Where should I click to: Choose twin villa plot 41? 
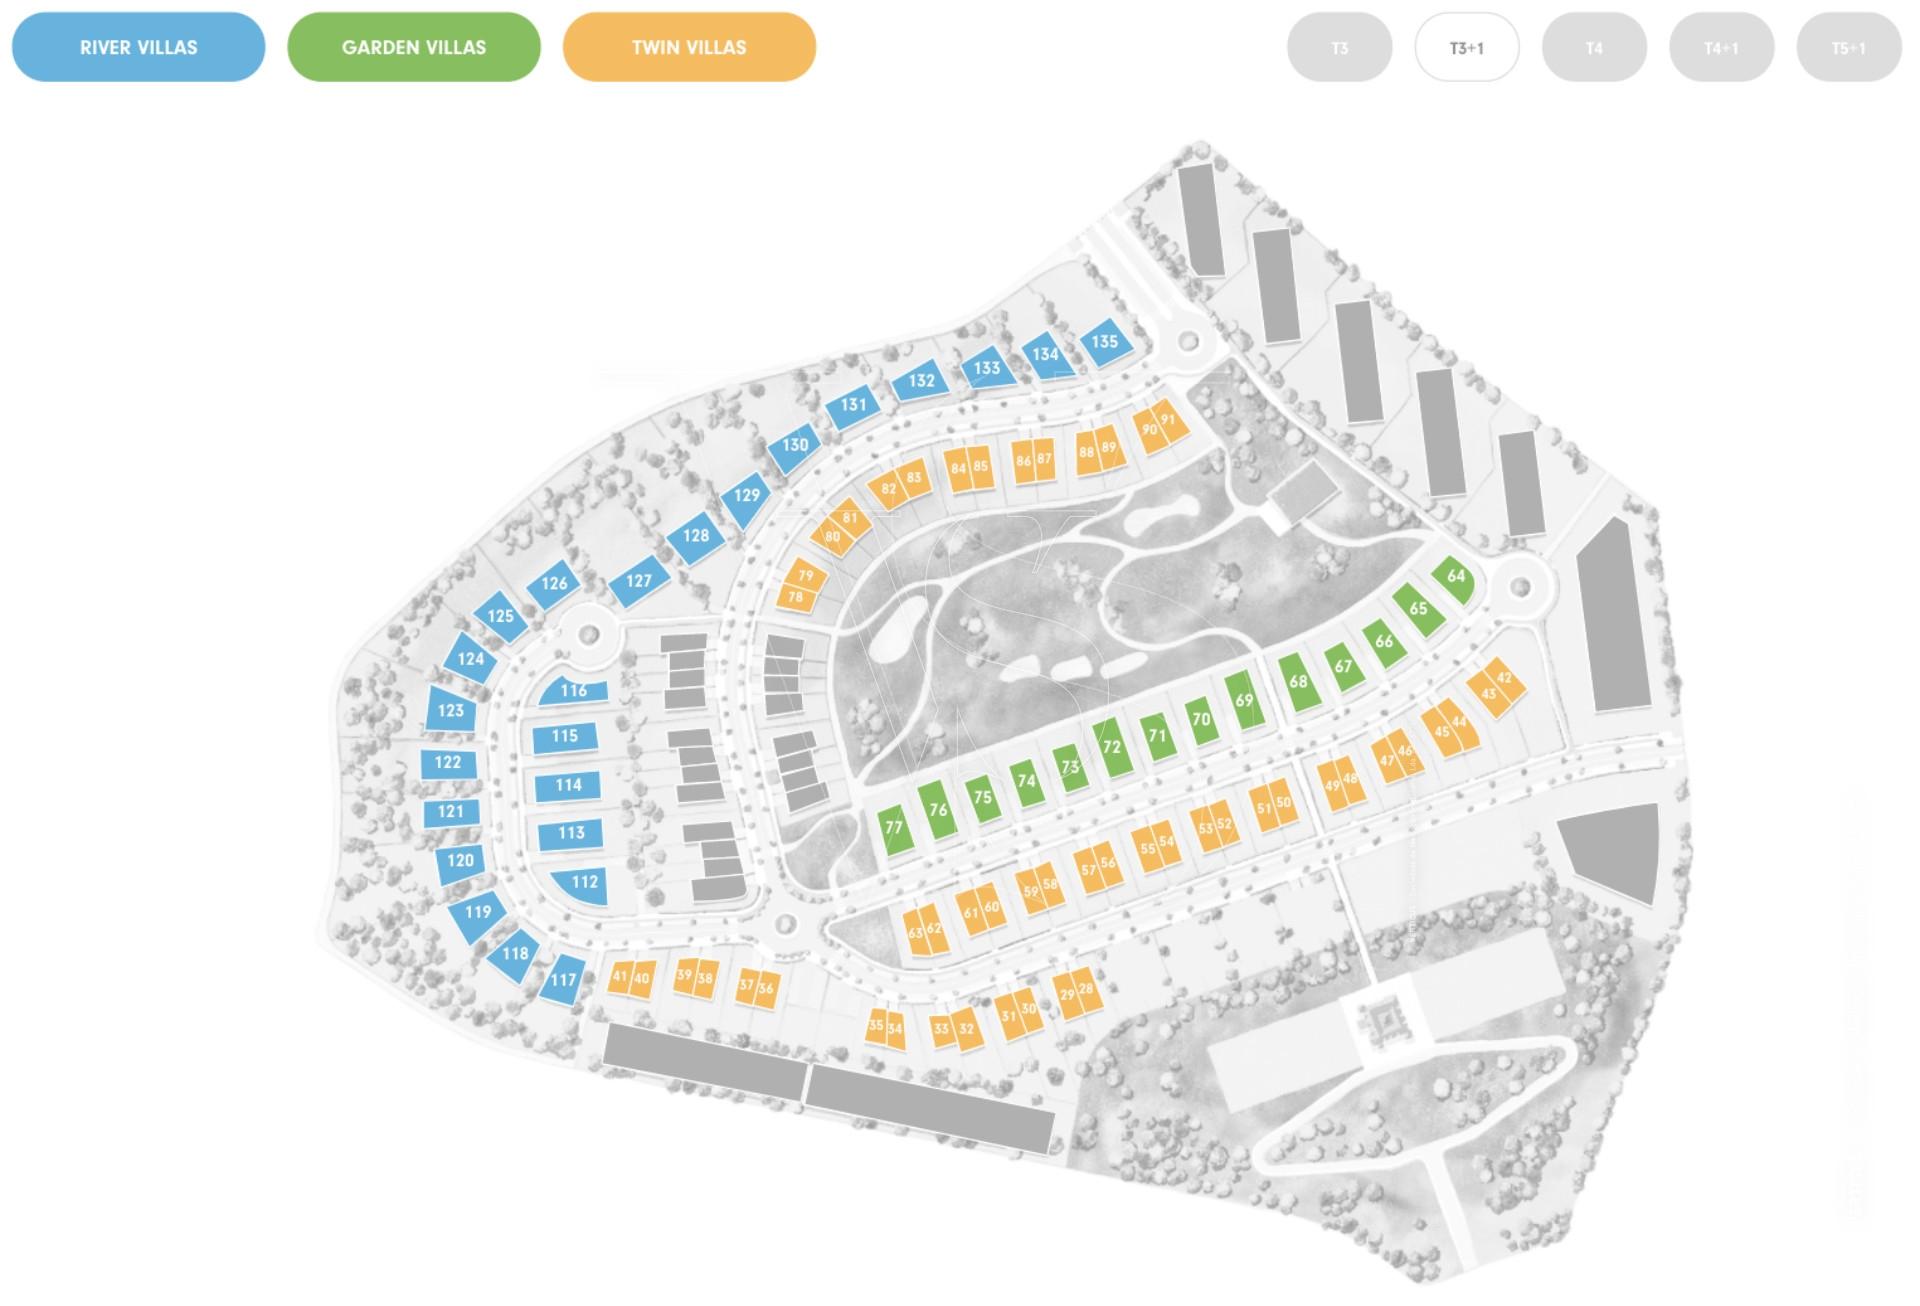click(619, 977)
